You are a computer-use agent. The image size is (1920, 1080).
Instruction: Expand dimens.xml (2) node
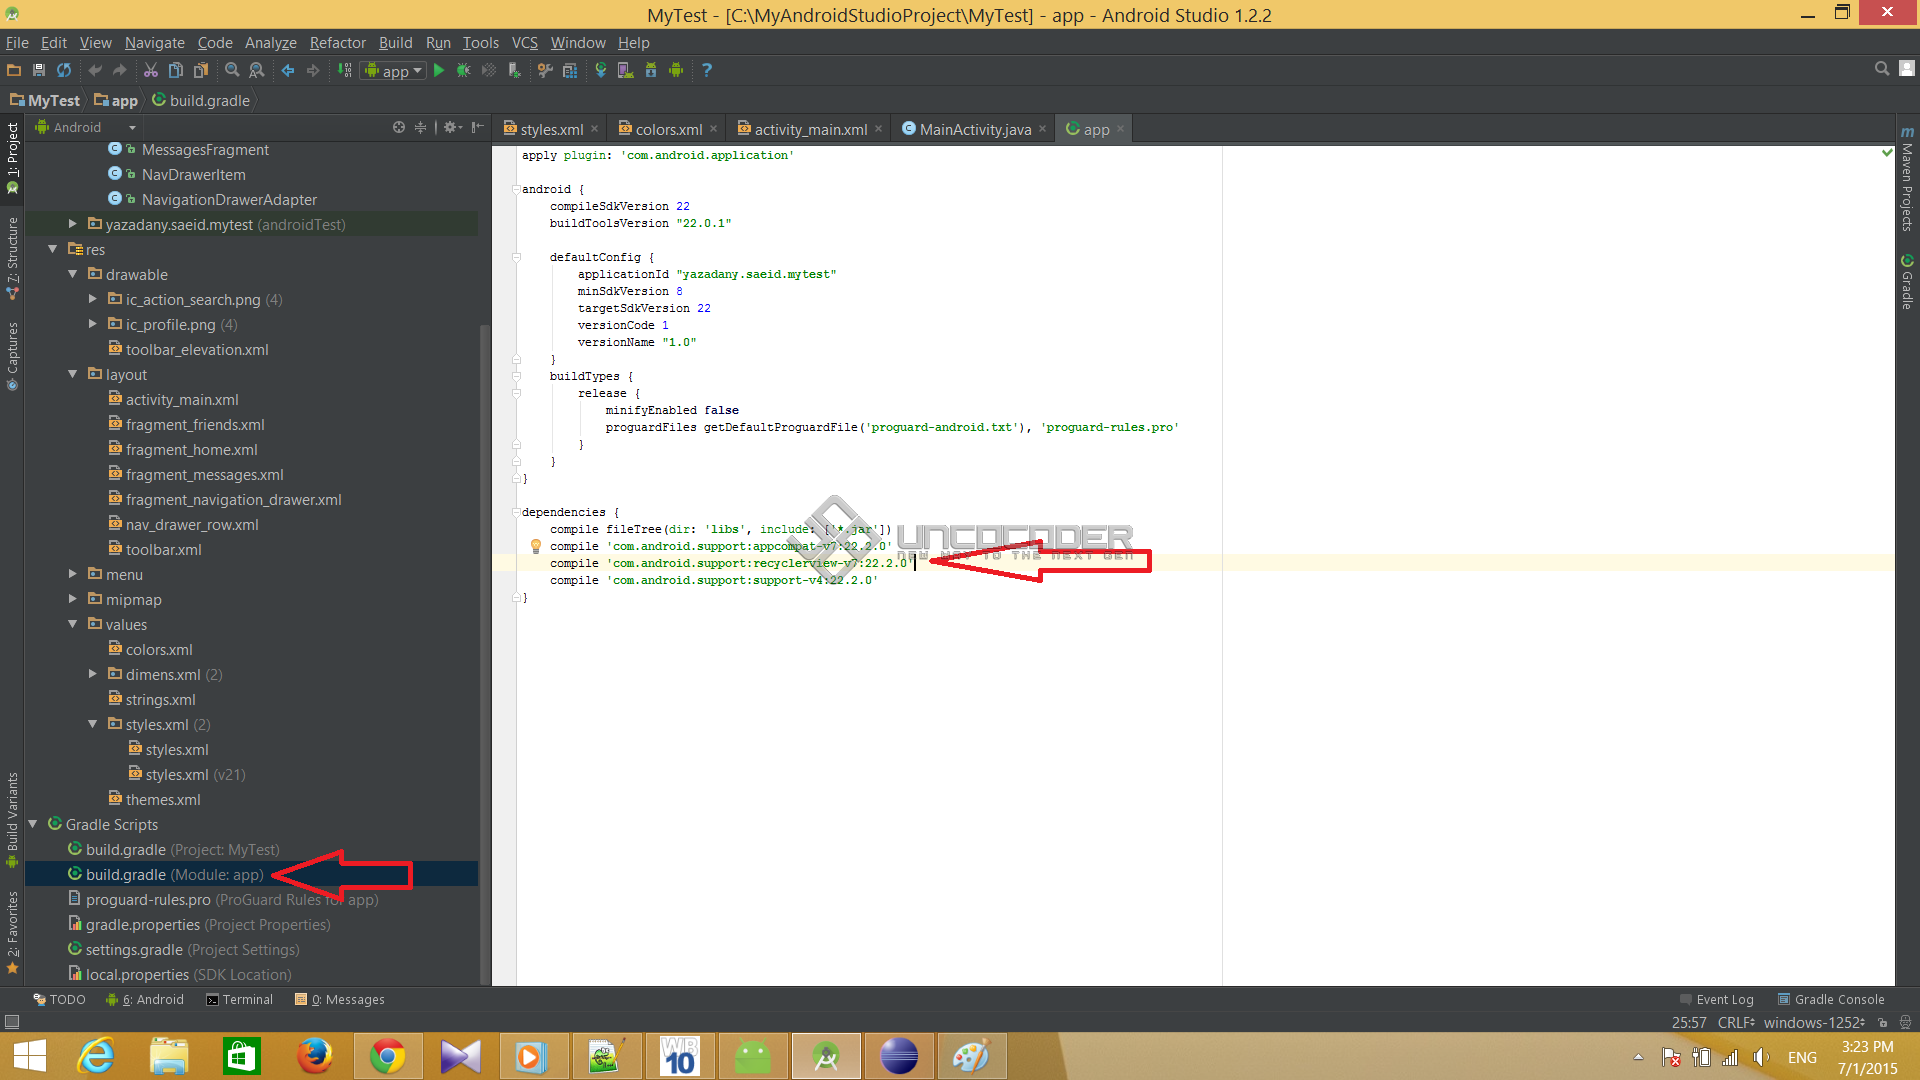click(92, 674)
